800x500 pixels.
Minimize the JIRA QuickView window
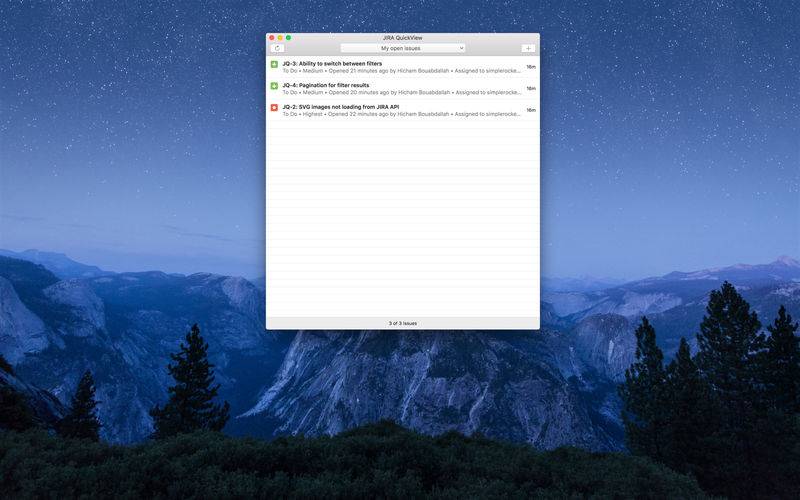click(280, 38)
